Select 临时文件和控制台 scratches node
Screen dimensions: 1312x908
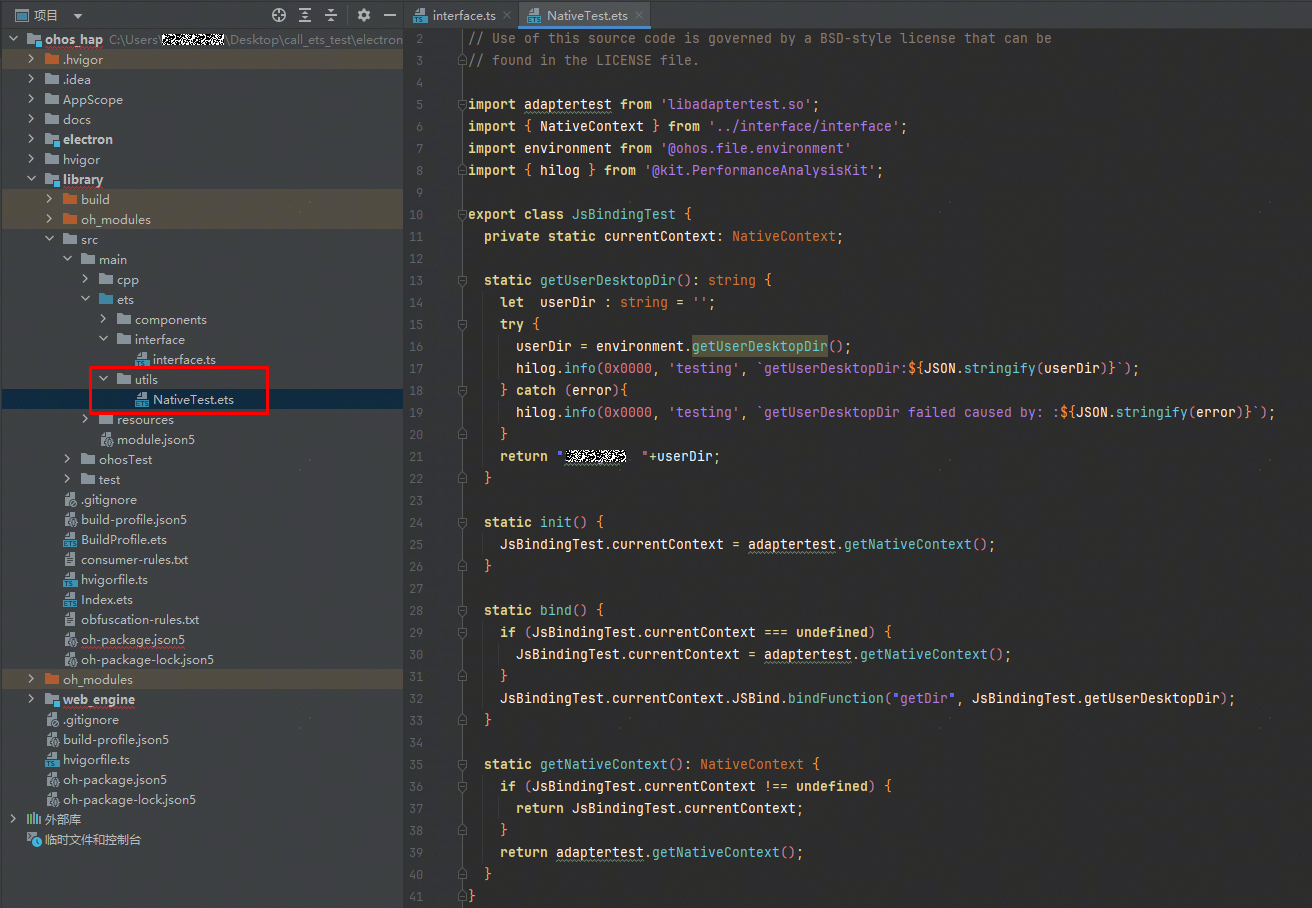(x=93, y=840)
